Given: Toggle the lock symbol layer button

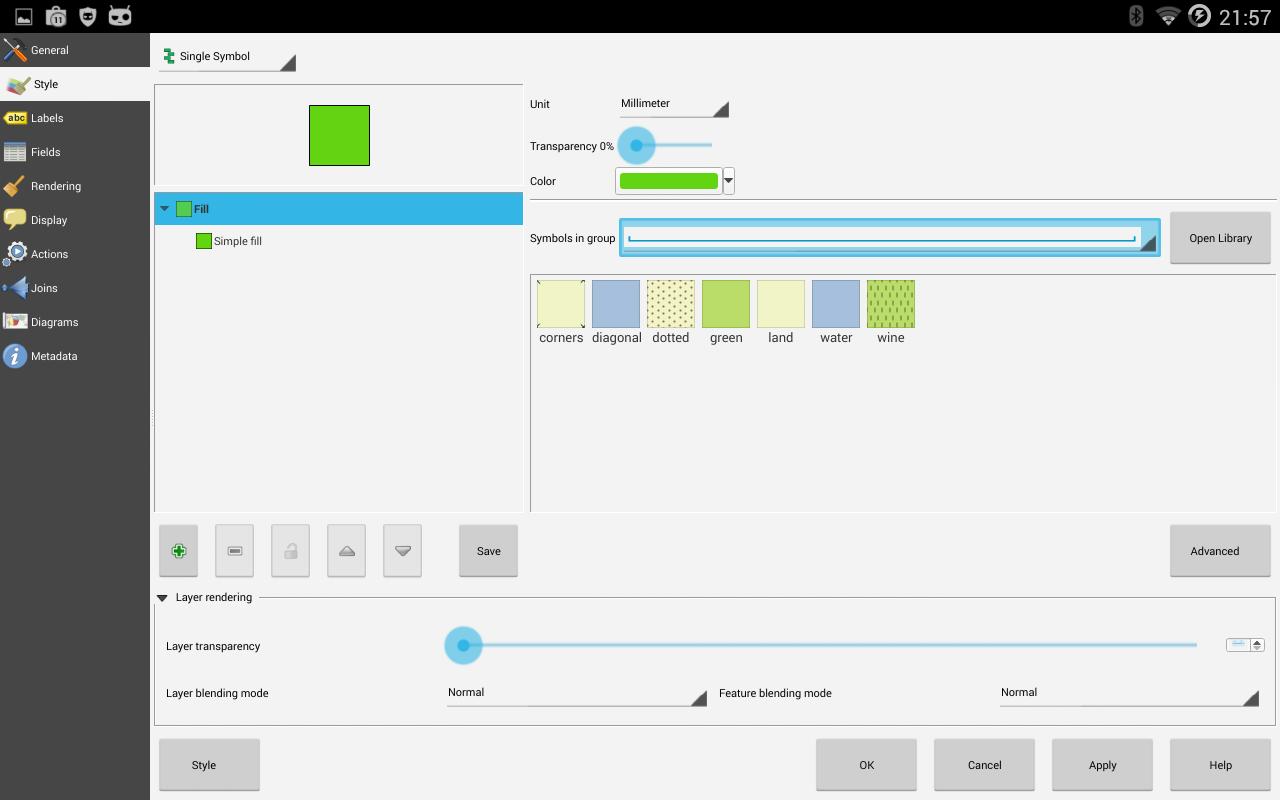Looking at the screenshot, I should pyautogui.click(x=290, y=551).
